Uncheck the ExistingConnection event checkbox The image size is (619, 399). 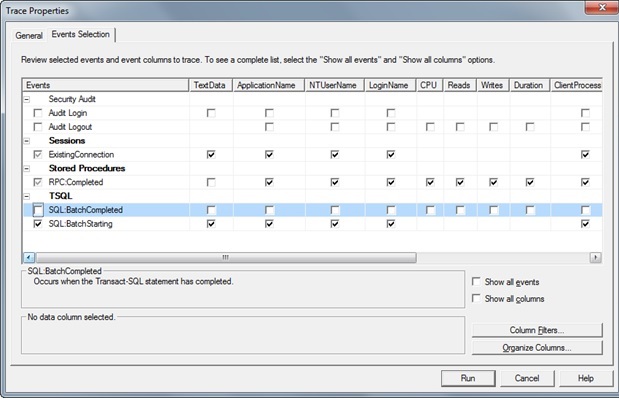tap(38, 155)
